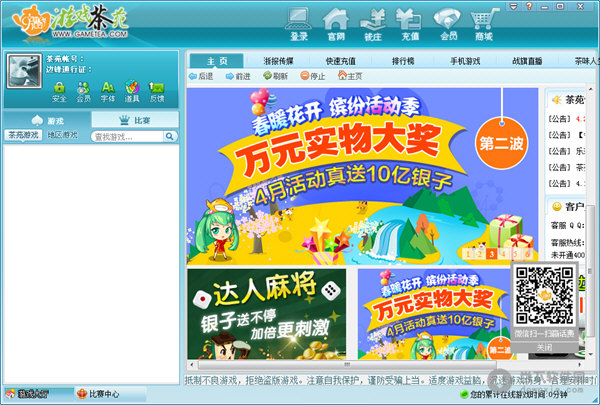
Task: Click the WeChat QR code image
Action: (545, 295)
